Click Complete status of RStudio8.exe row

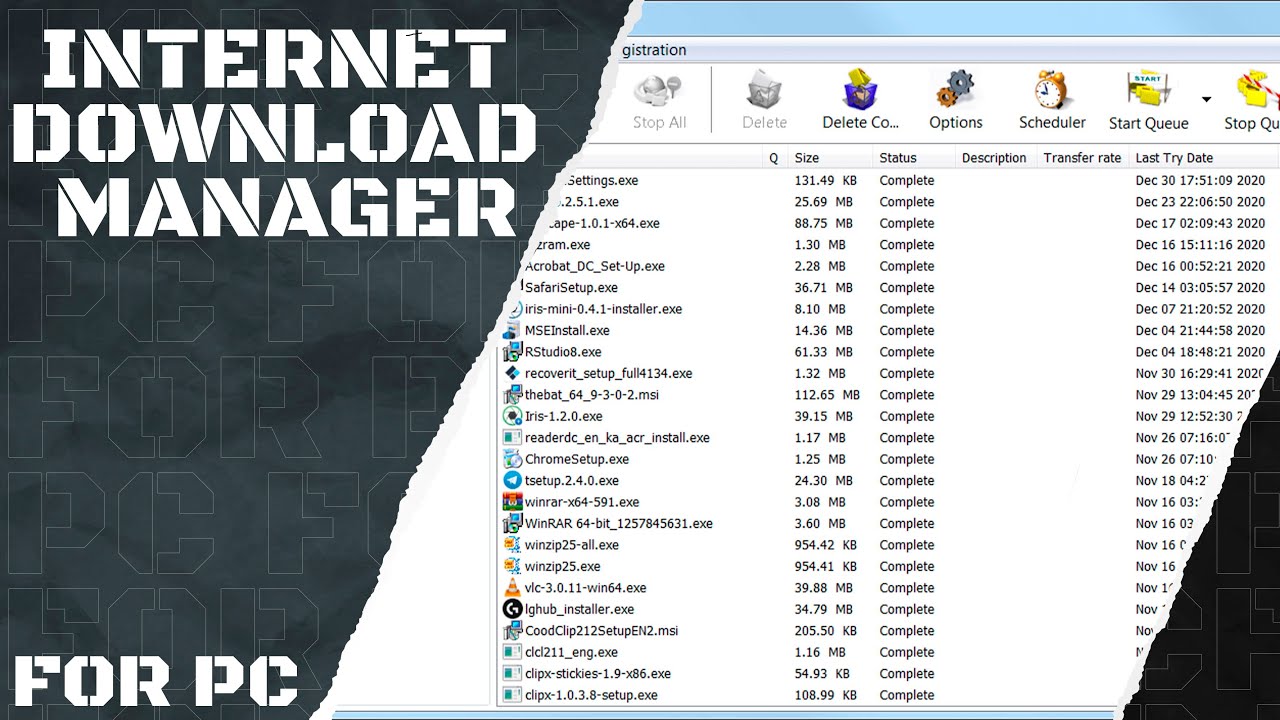pos(907,351)
